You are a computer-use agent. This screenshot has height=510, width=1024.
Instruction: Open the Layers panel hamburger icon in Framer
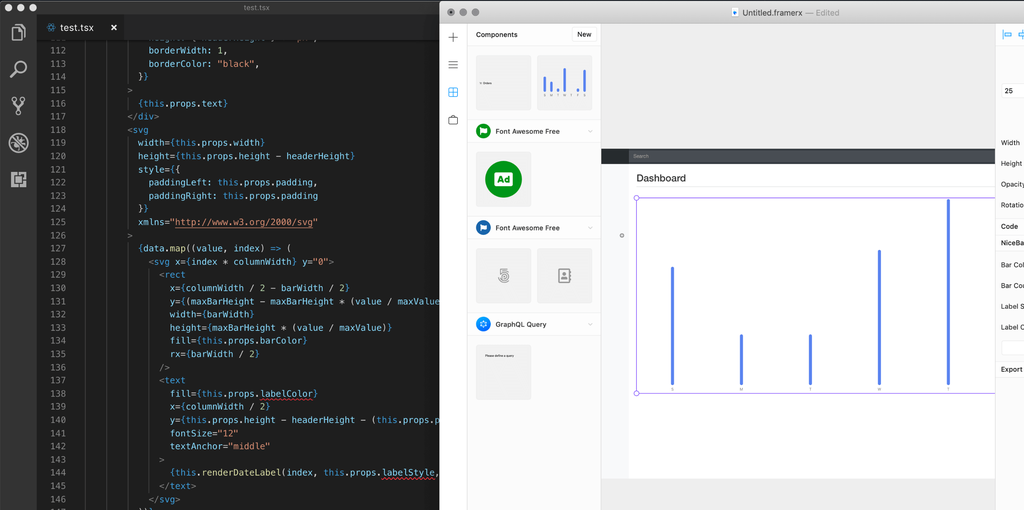pos(453,65)
